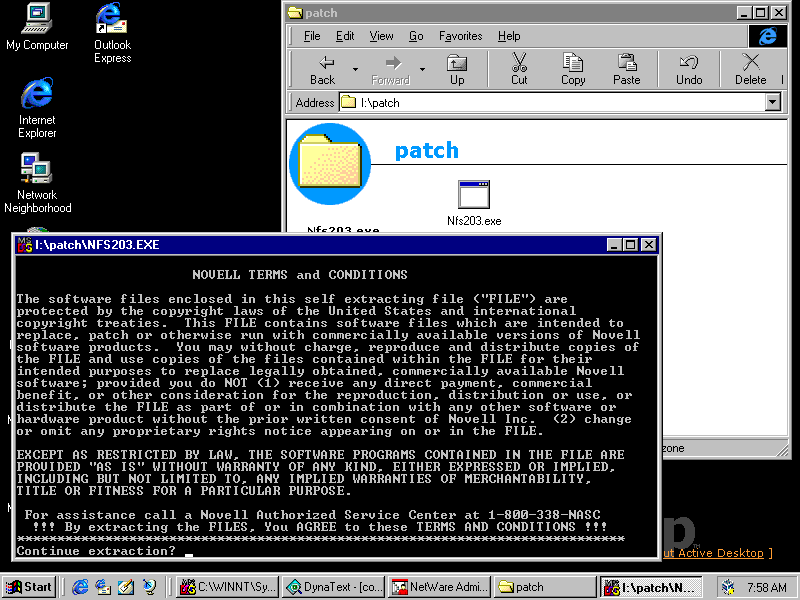Image resolution: width=800 pixels, height=600 pixels.
Task: Open the Start menu
Action: [x=29, y=587]
